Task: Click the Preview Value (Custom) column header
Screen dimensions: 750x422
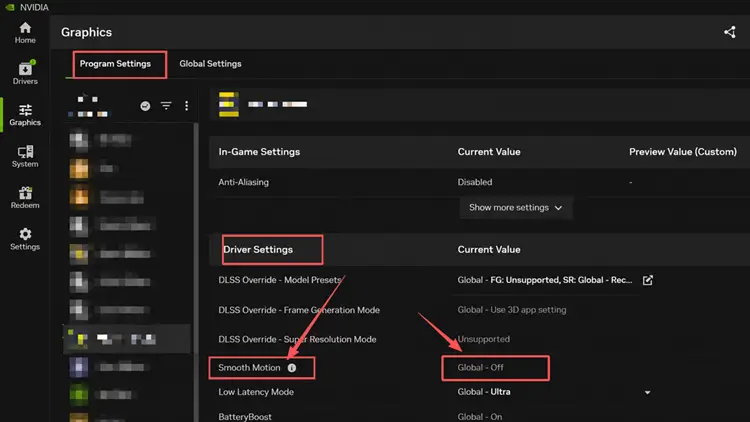Action: (x=683, y=152)
